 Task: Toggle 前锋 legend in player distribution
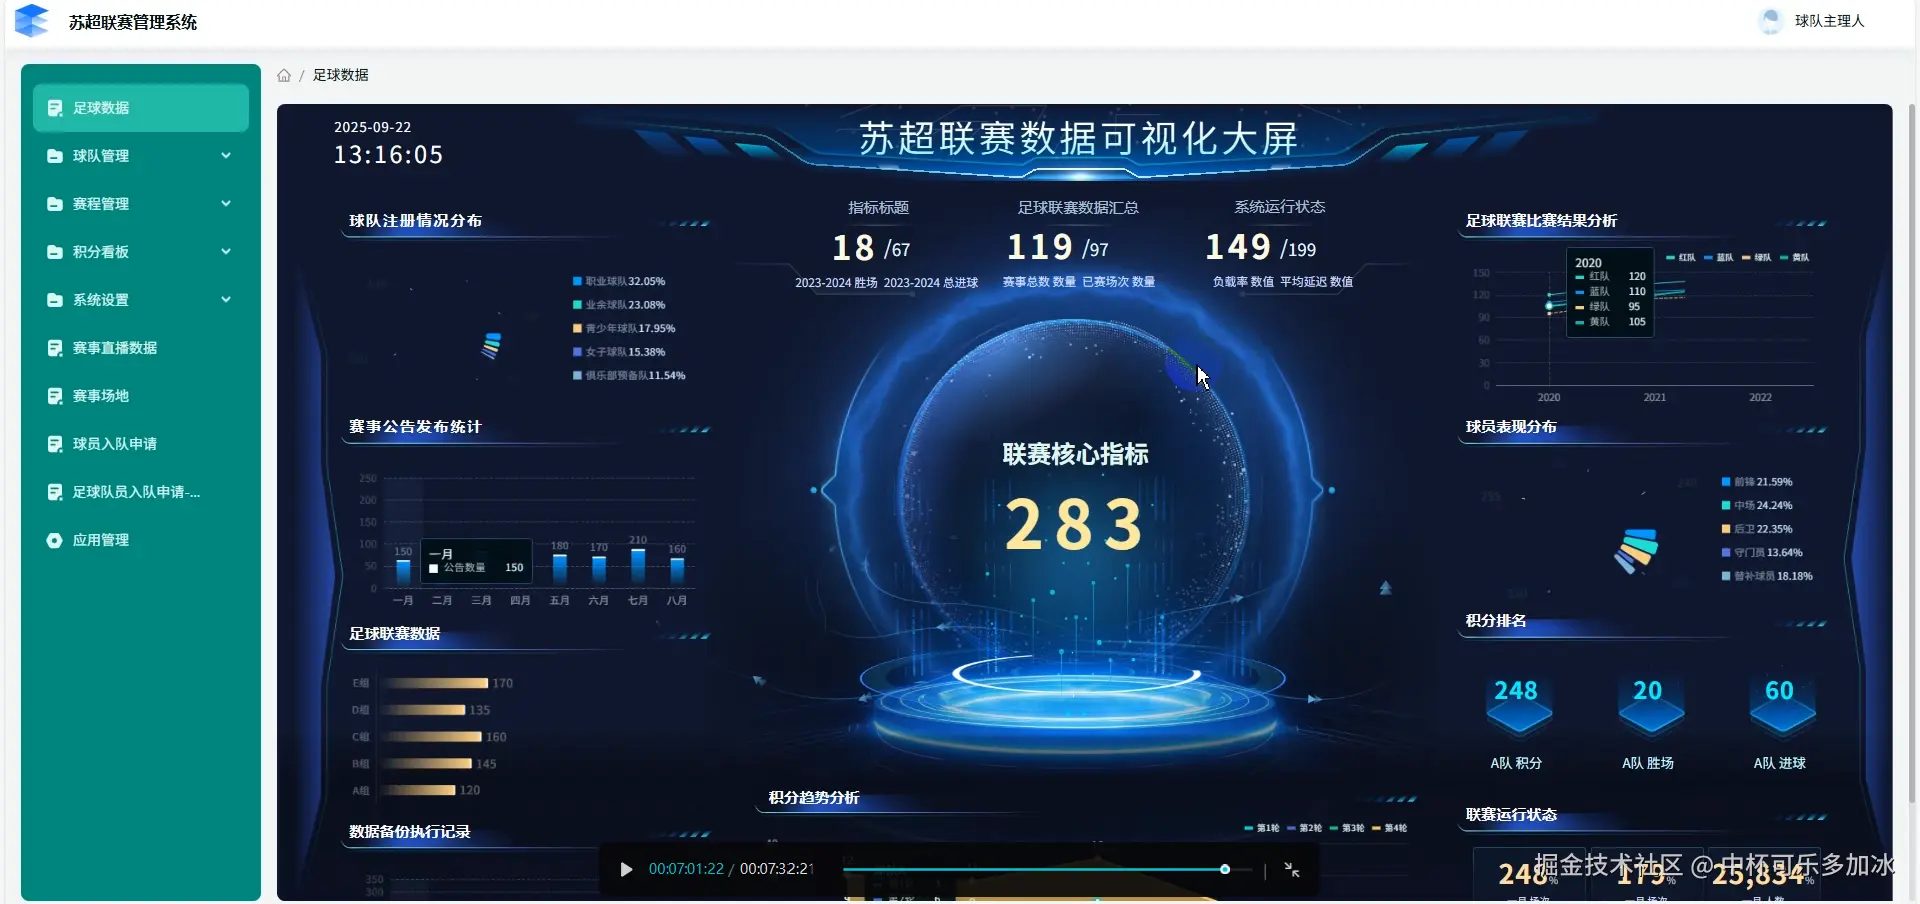[x=1756, y=482]
